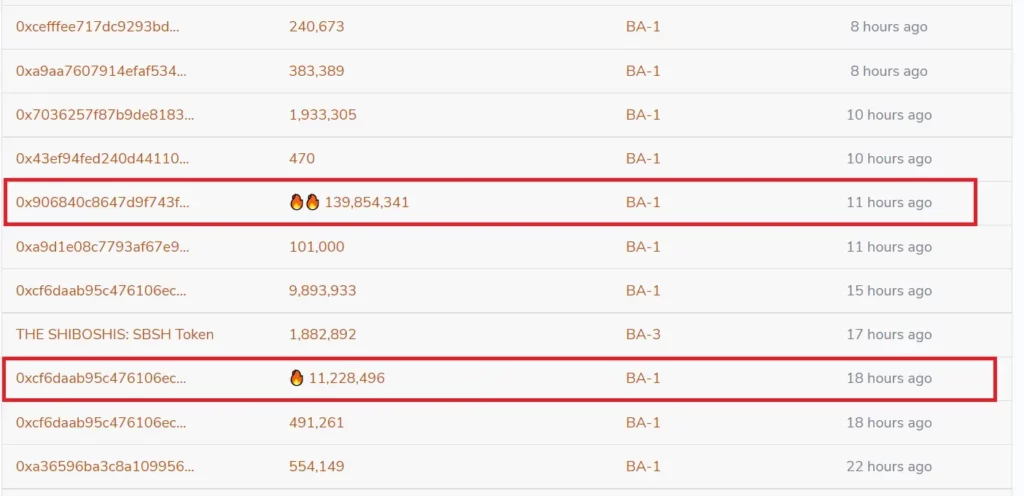Open THE SHIBOSHIS: SBSH Token link
Screen dimensions: 1024x496
click(115, 334)
